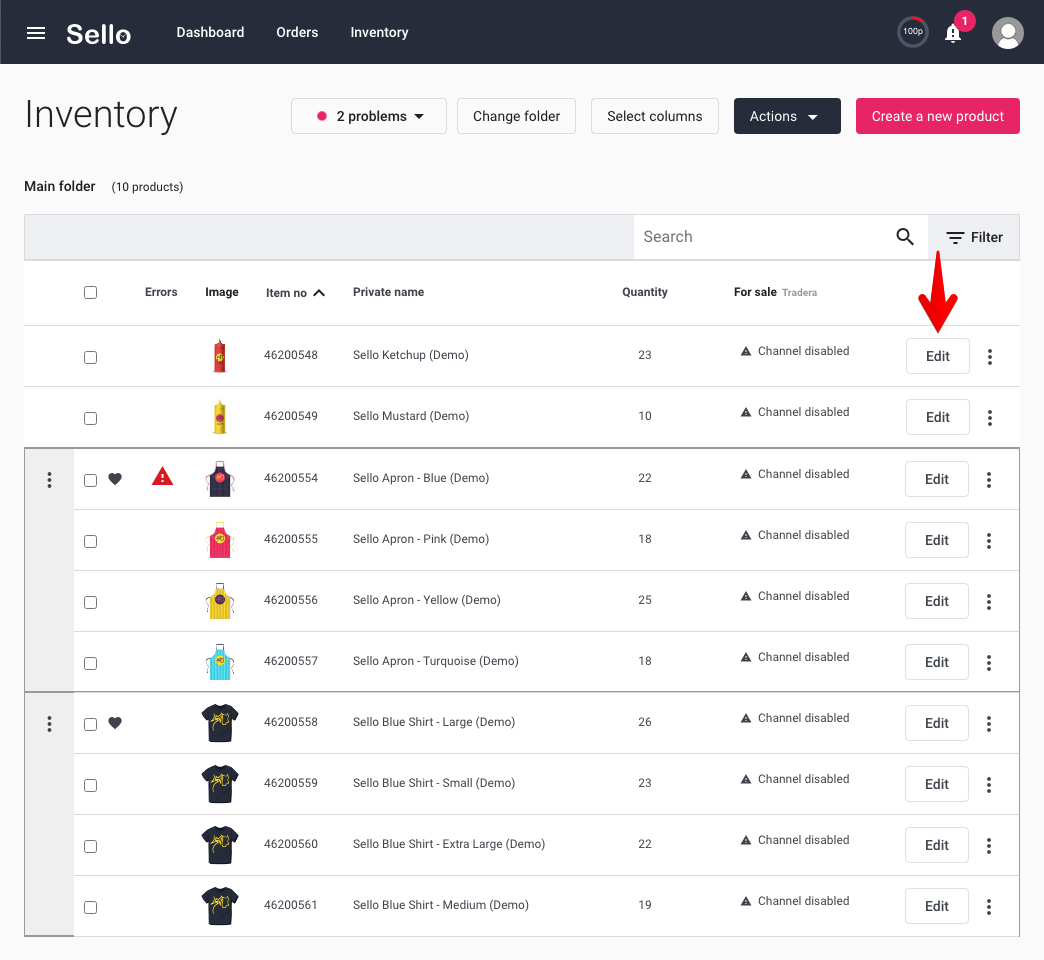Open the Actions dropdown
The image size is (1044, 960).
coord(787,116)
